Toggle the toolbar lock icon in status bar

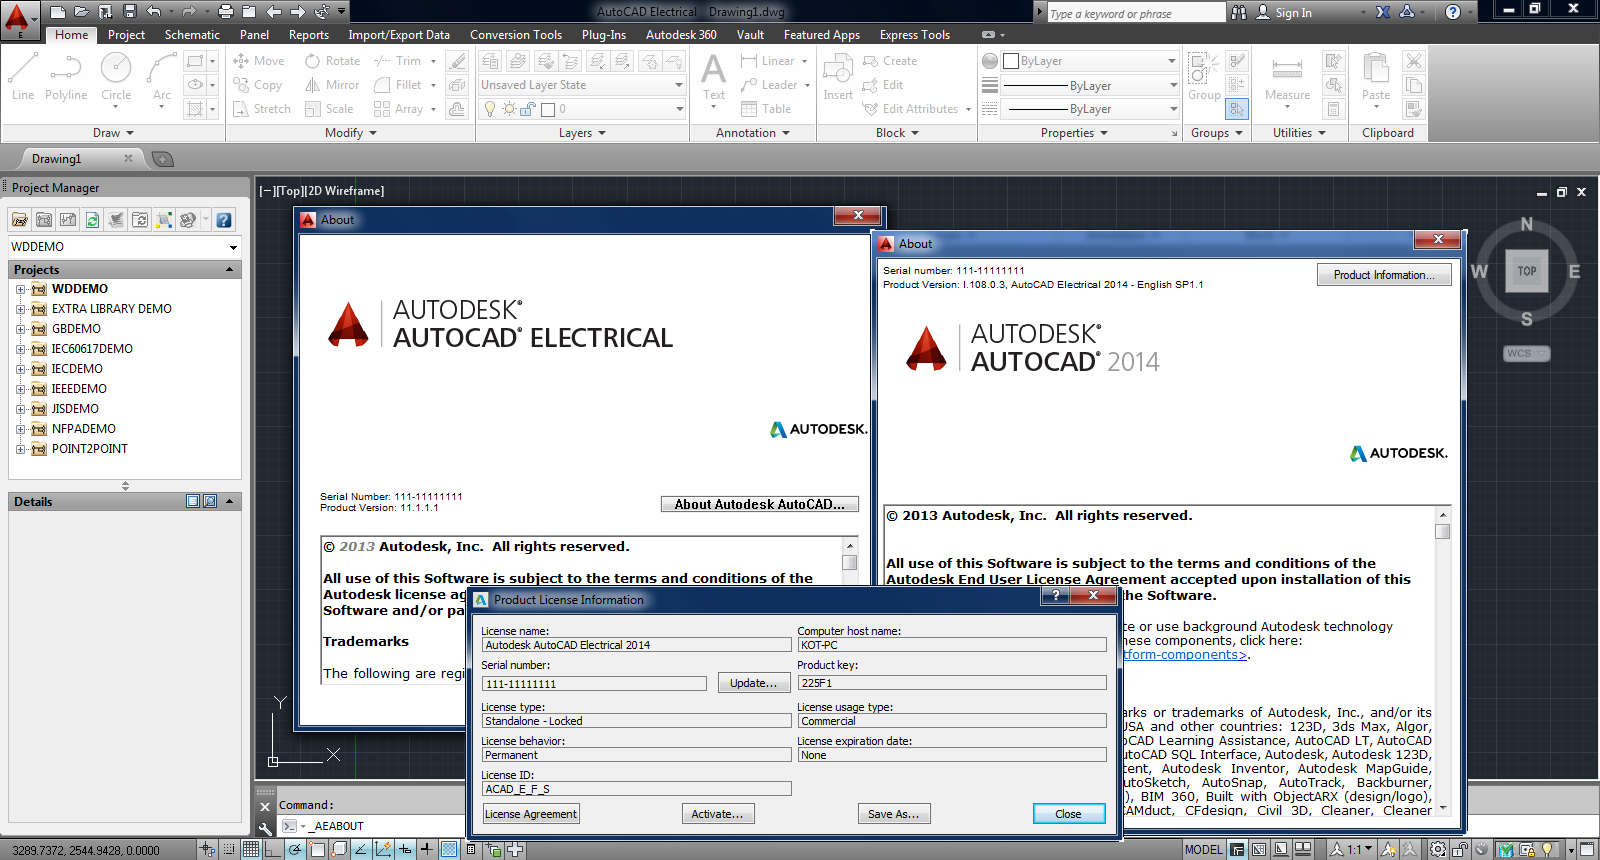click(1461, 850)
